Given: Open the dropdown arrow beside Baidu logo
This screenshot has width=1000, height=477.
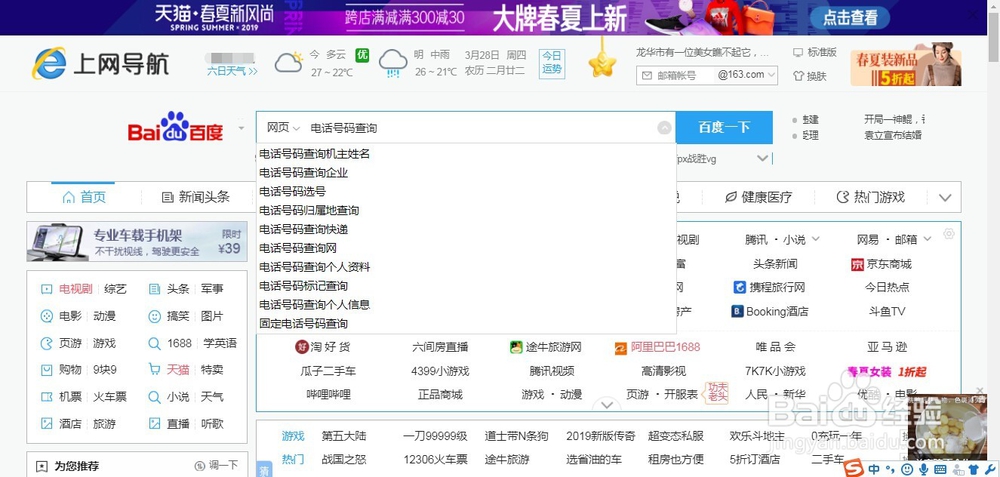Looking at the screenshot, I should coord(241,128).
